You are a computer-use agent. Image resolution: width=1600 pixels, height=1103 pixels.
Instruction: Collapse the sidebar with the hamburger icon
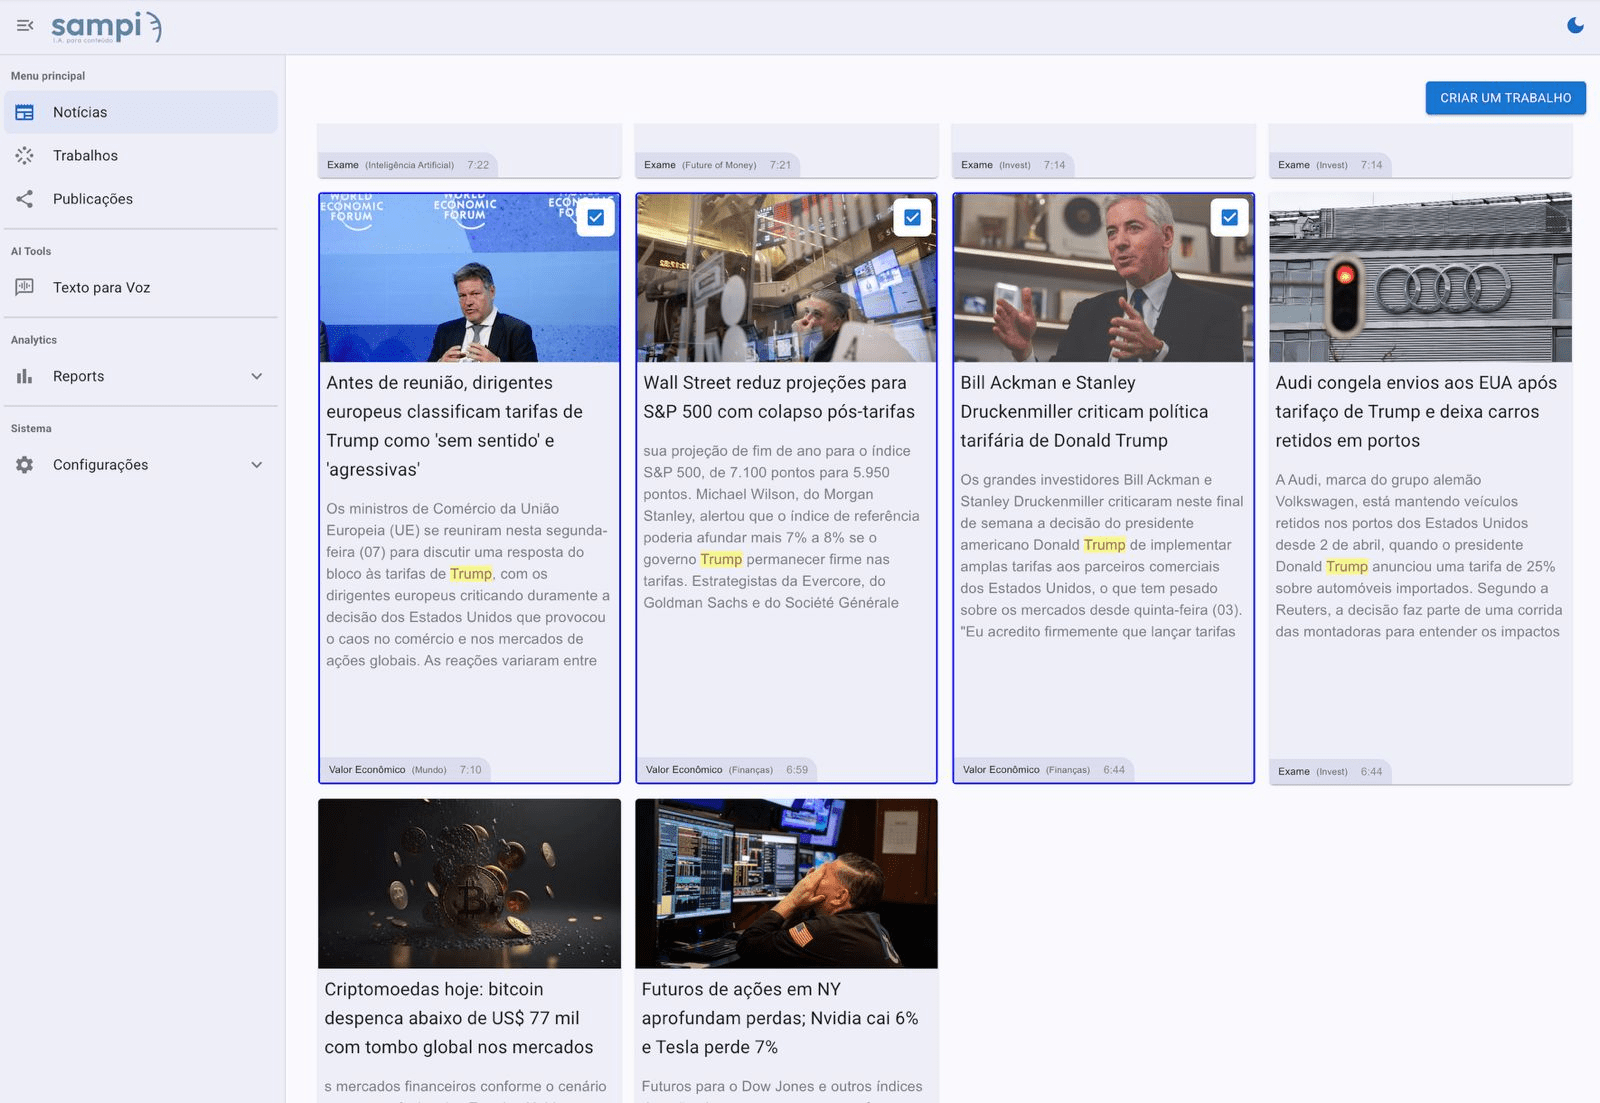tap(25, 26)
